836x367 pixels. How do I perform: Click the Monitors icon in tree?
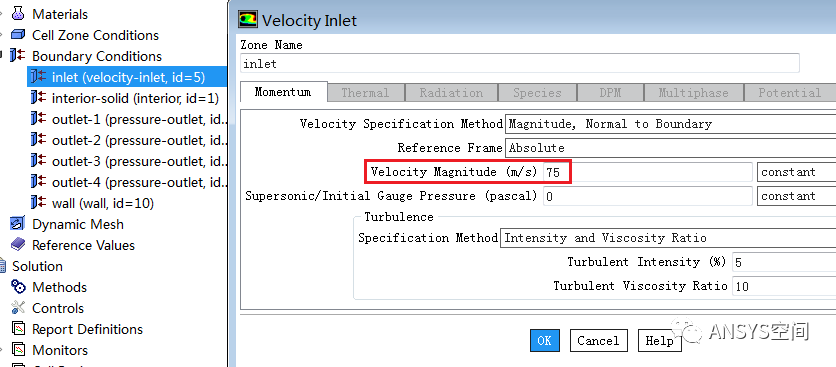pos(19,350)
